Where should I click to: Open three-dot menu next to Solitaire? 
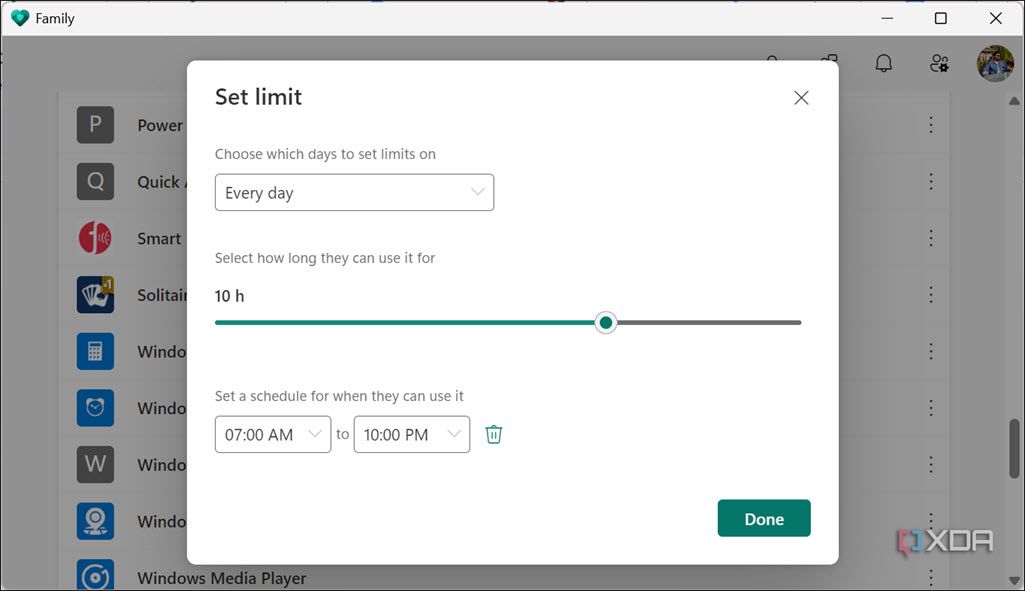[930, 294]
